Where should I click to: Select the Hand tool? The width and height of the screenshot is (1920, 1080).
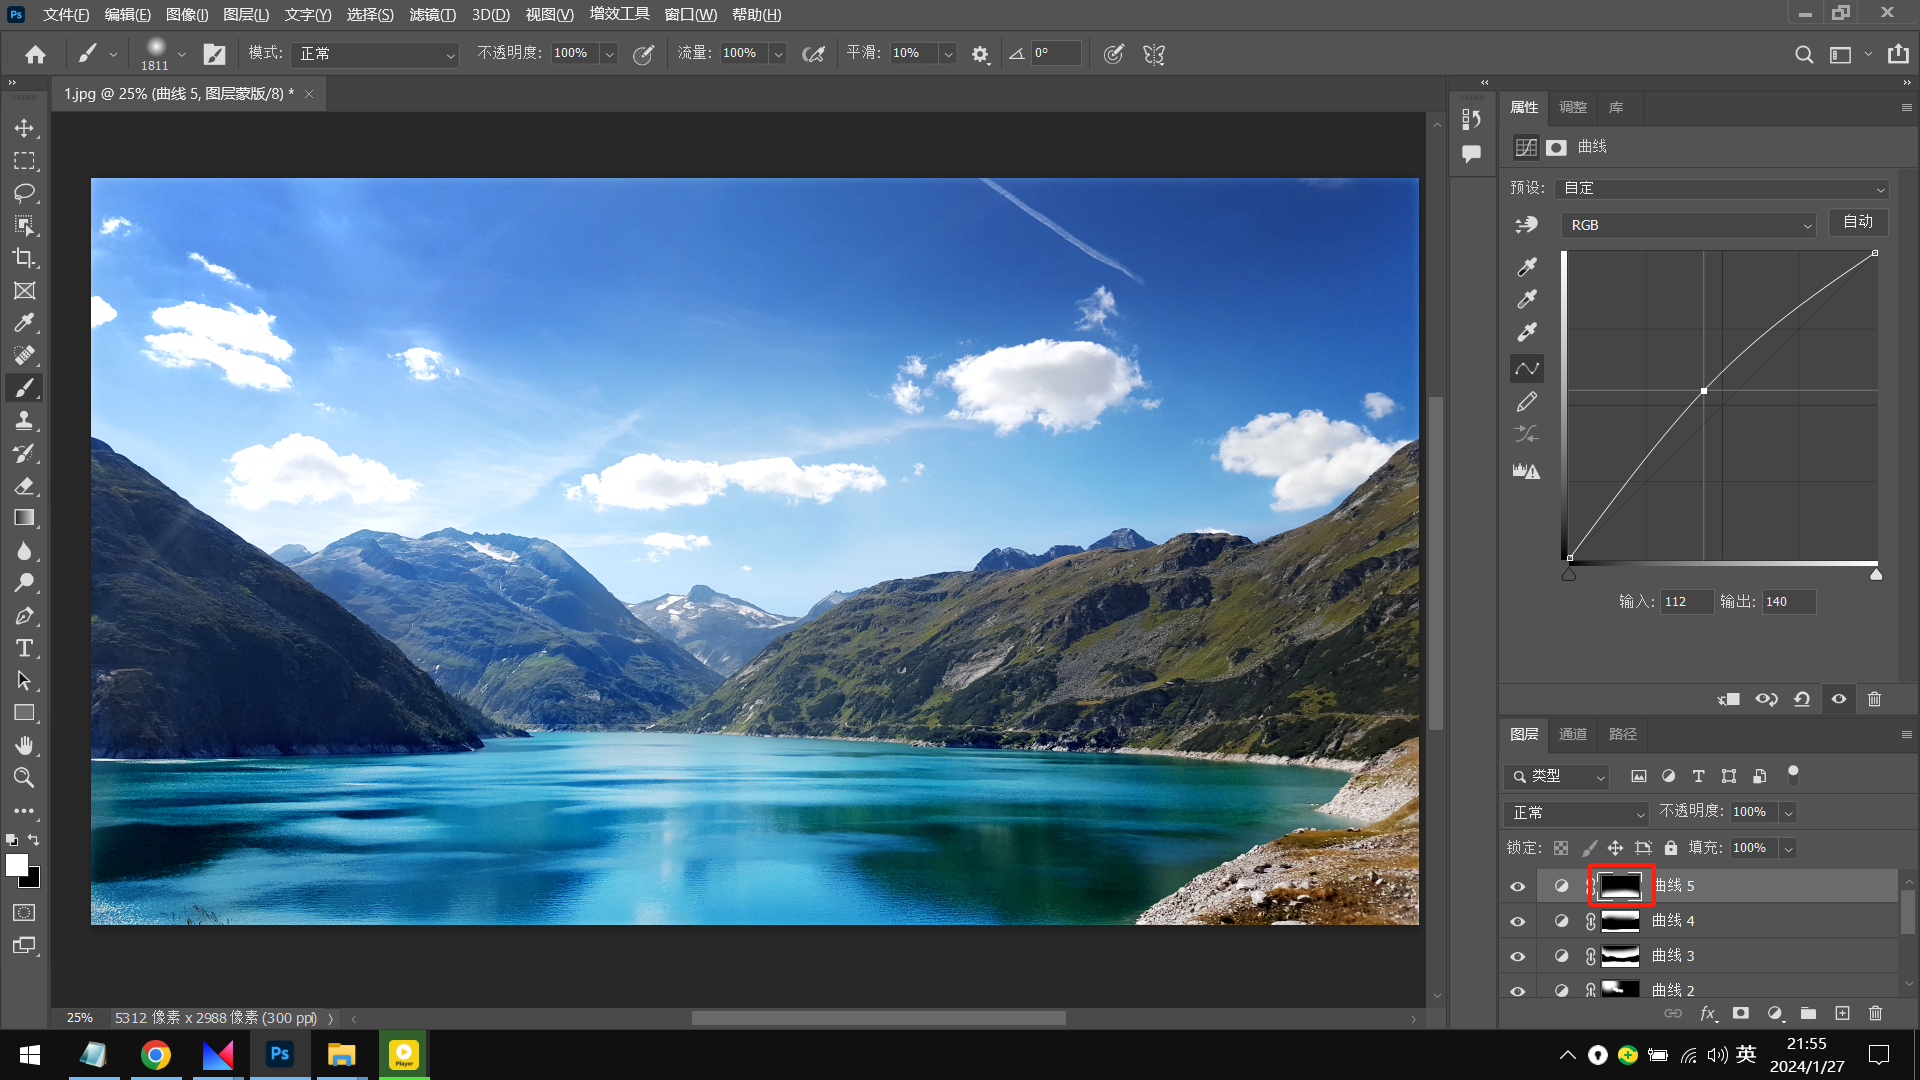click(24, 745)
